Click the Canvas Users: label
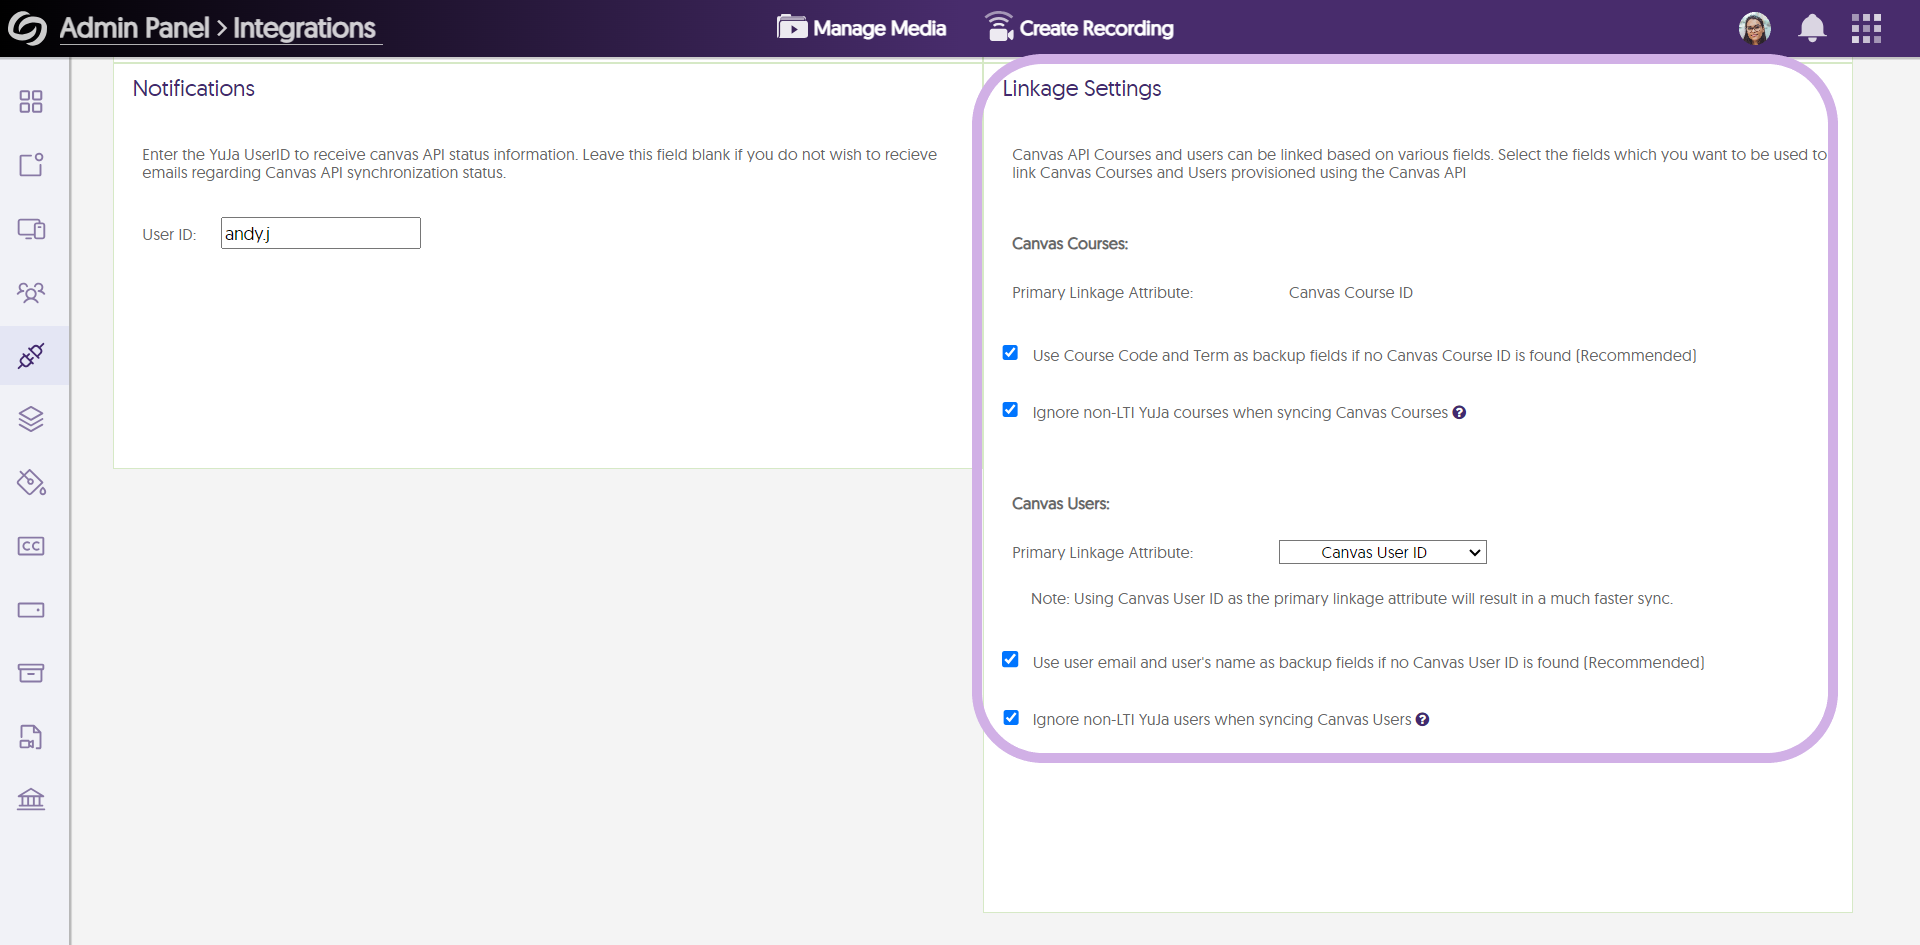1920x945 pixels. pyautogui.click(x=1061, y=504)
